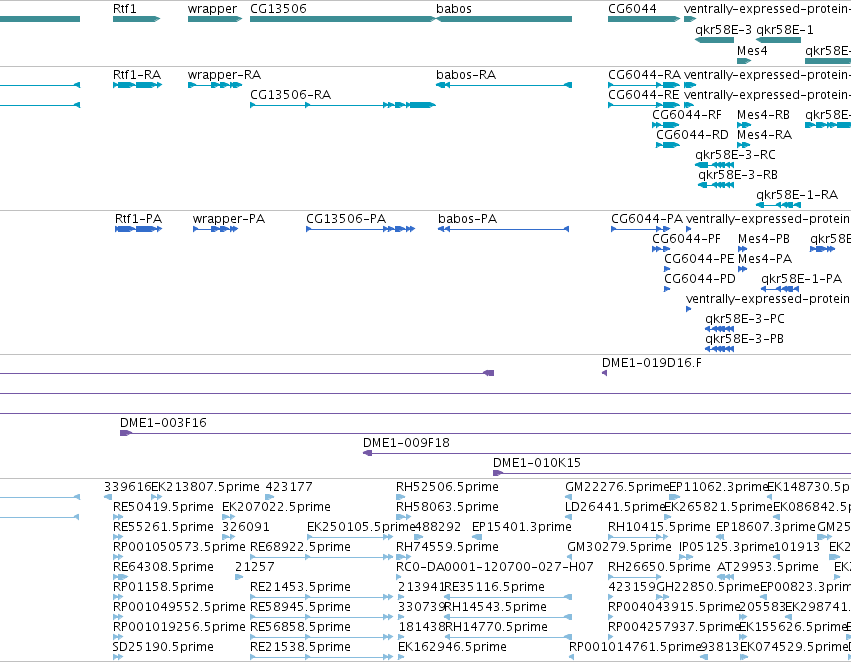851x662 pixels.
Task: Click the CG6044 gene label
Action: [632, 9]
